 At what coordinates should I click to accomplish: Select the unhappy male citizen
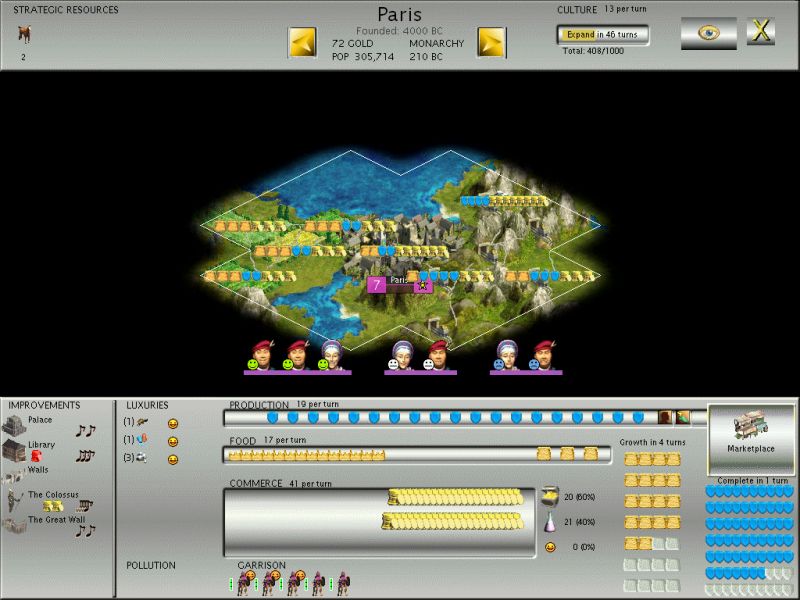543,355
